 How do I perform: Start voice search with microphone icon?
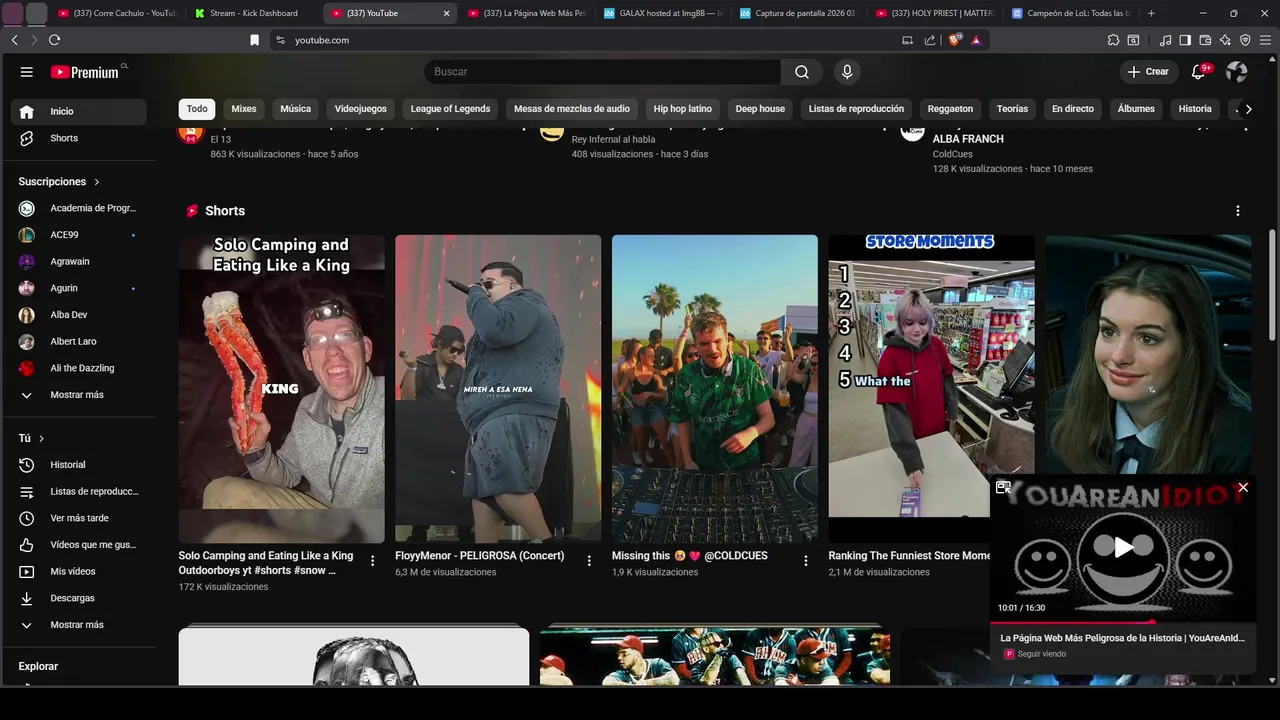point(847,72)
